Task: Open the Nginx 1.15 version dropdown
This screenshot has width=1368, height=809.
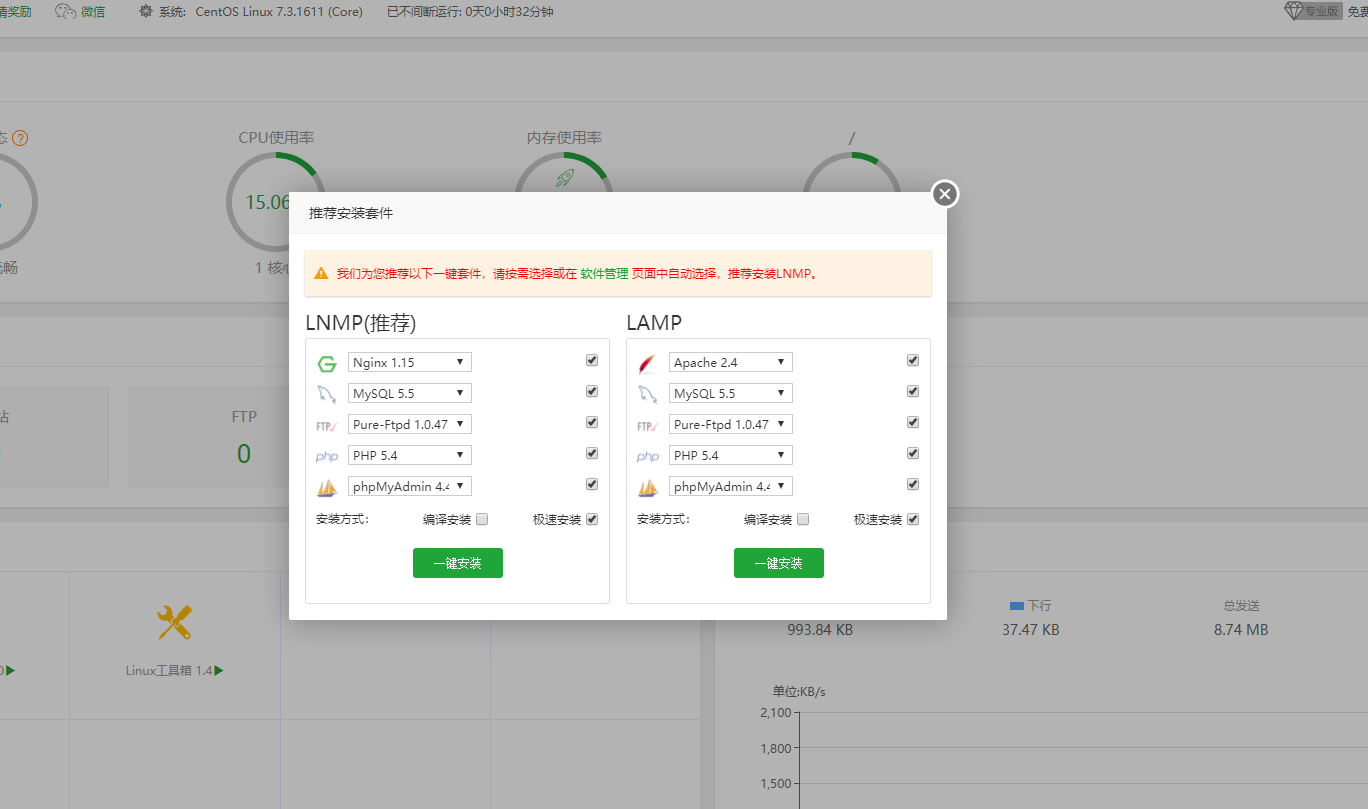Action: (410, 362)
